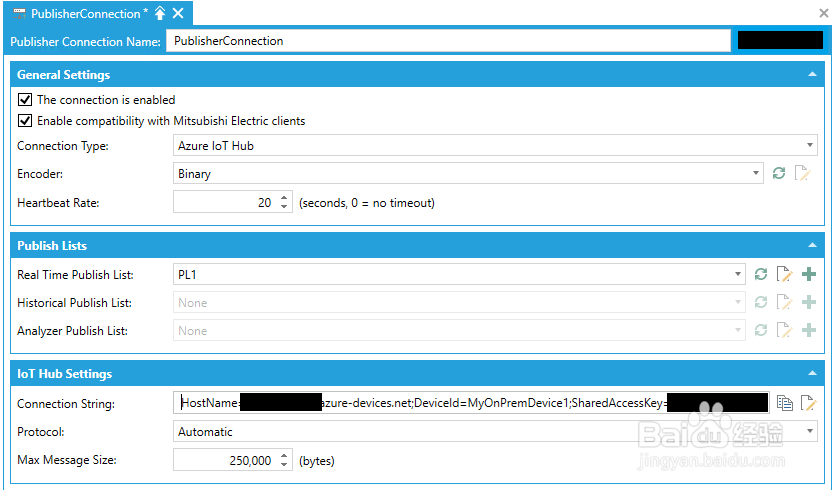Open the Encoder dropdown

tap(756, 174)
